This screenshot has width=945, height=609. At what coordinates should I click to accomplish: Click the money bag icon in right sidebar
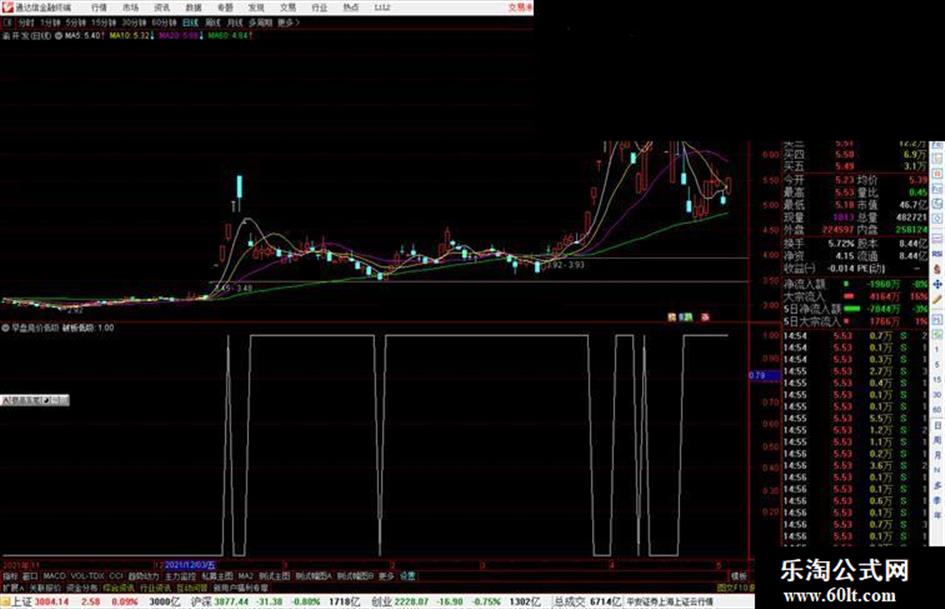pyautogui.click(x=937, y=269)
